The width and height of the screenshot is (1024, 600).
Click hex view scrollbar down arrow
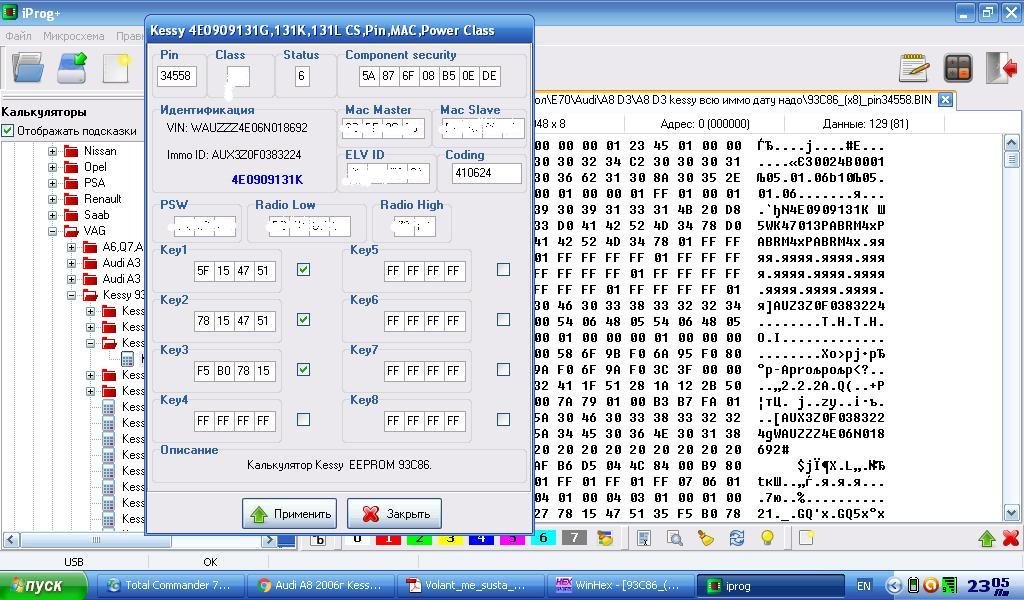1011,513
